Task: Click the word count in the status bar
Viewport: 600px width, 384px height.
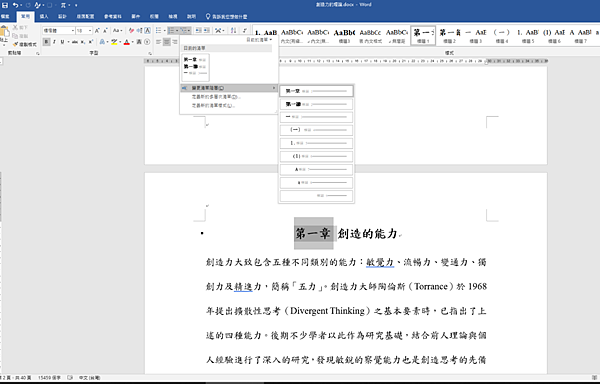Action: click(x=49, y=377)
